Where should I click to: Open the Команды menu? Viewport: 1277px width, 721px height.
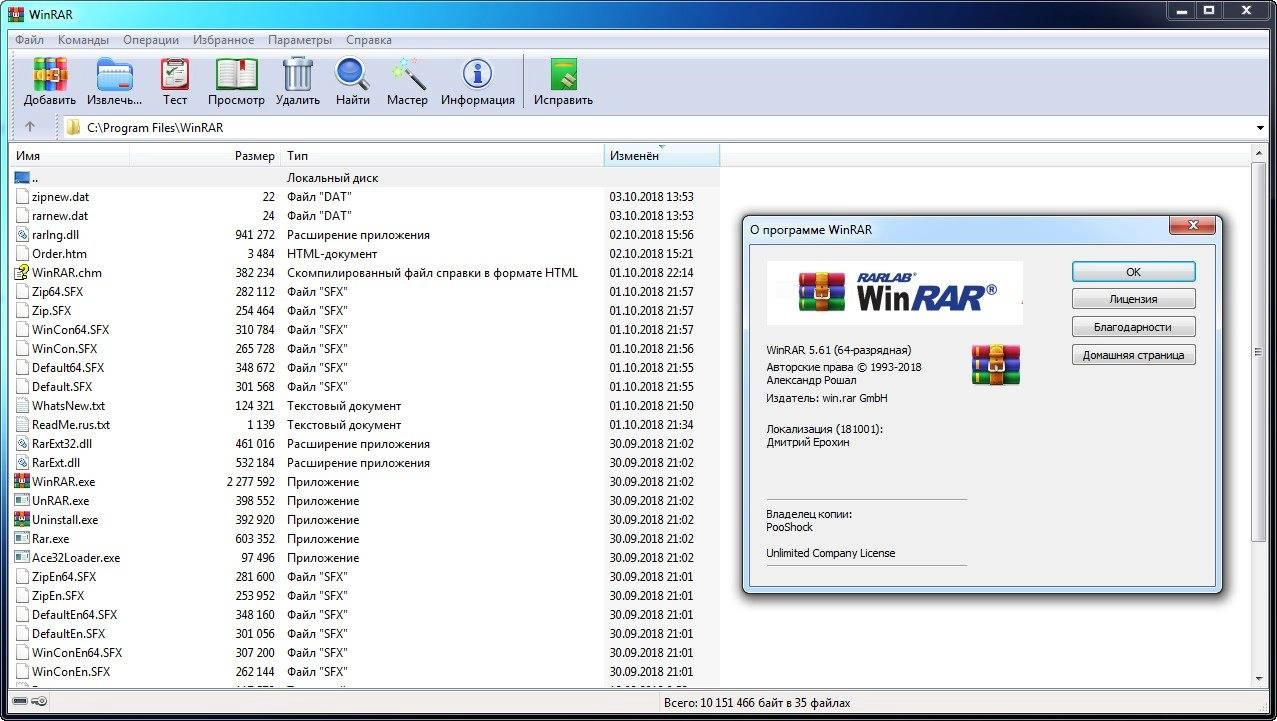83,40
